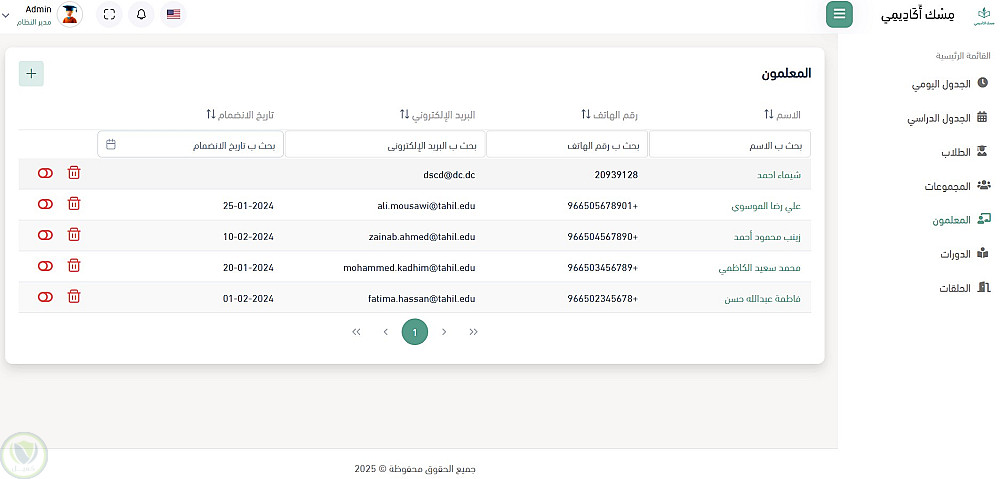Open the notifications bell
1000x479 pixels.
[x=141, y=14]
